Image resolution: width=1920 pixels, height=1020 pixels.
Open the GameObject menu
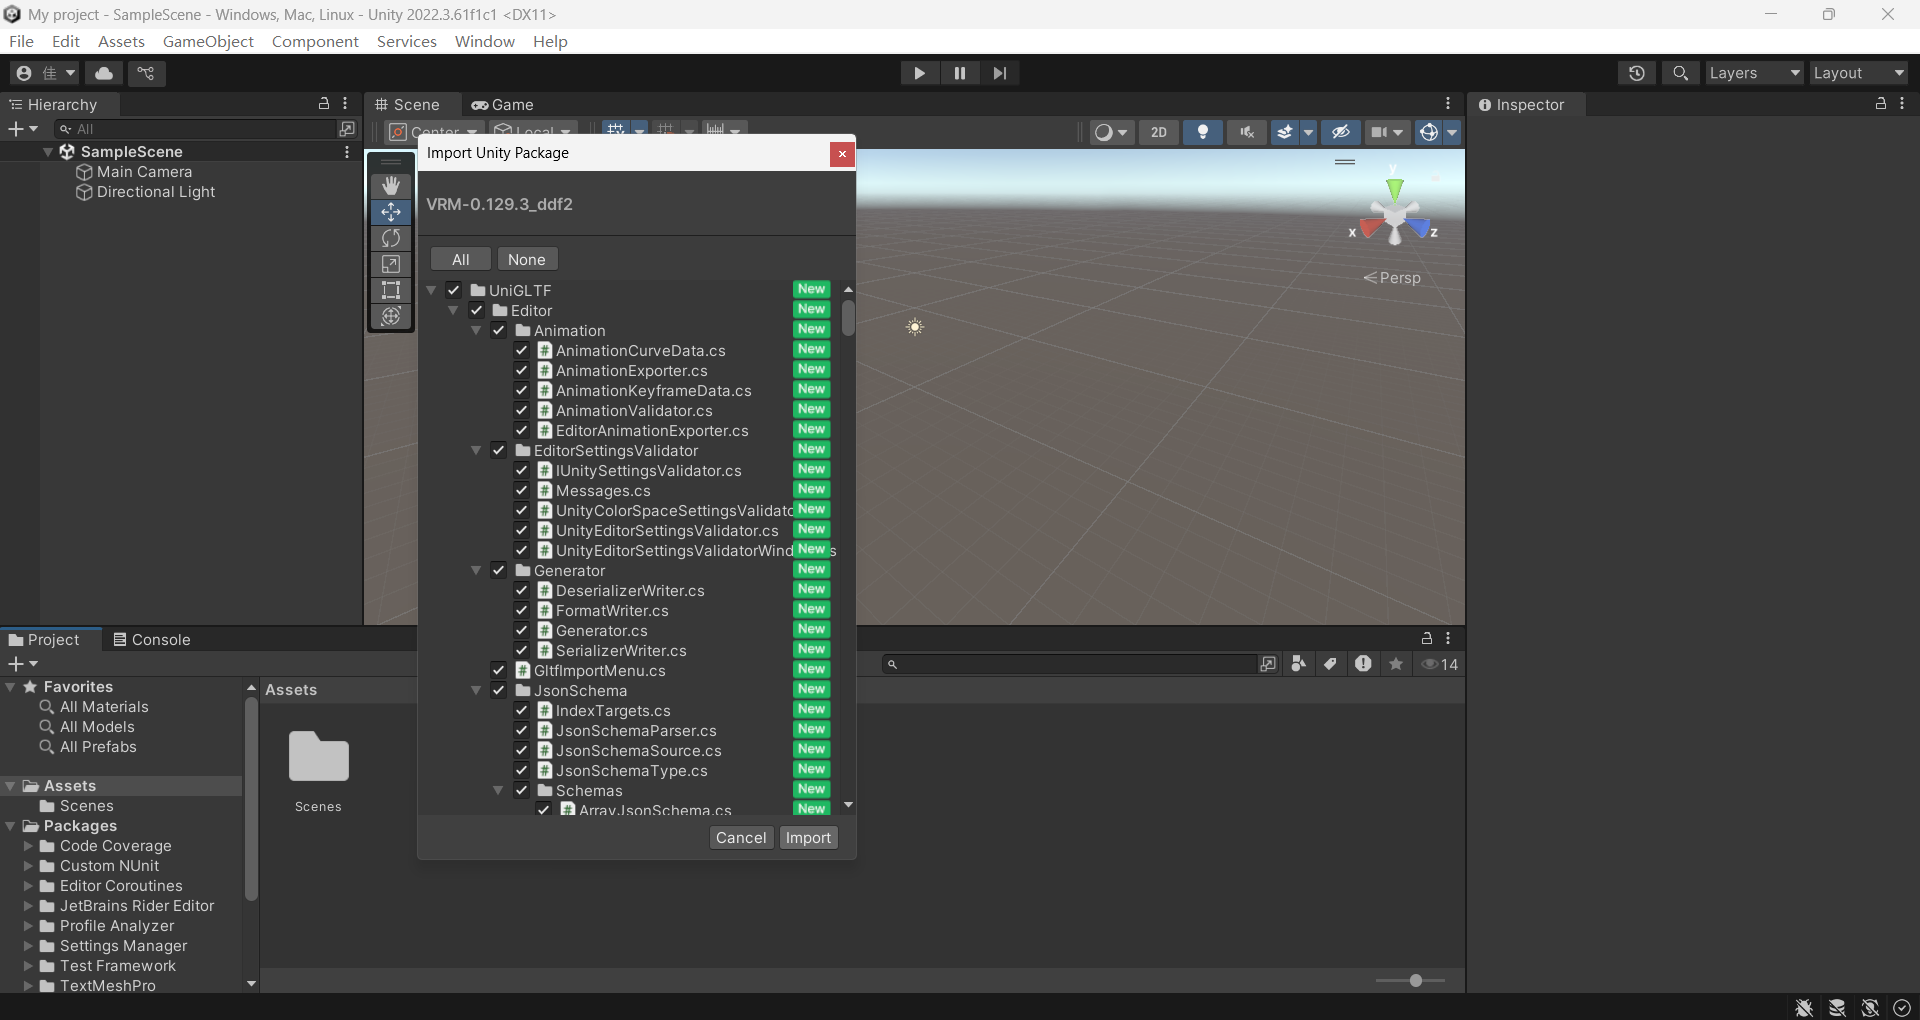point(208,41)
